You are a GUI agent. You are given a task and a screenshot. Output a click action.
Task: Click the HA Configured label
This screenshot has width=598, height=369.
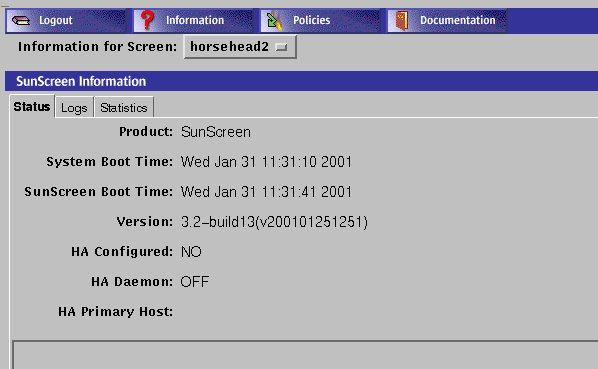[x=122, y=252]
